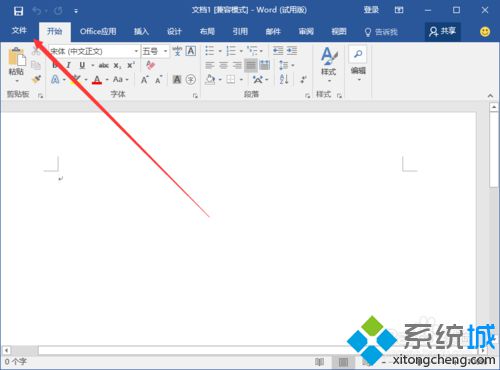The height and width of the screenshot is (370, 500).
Task: Open the 文件 menu tab
Action: (19, 31)
